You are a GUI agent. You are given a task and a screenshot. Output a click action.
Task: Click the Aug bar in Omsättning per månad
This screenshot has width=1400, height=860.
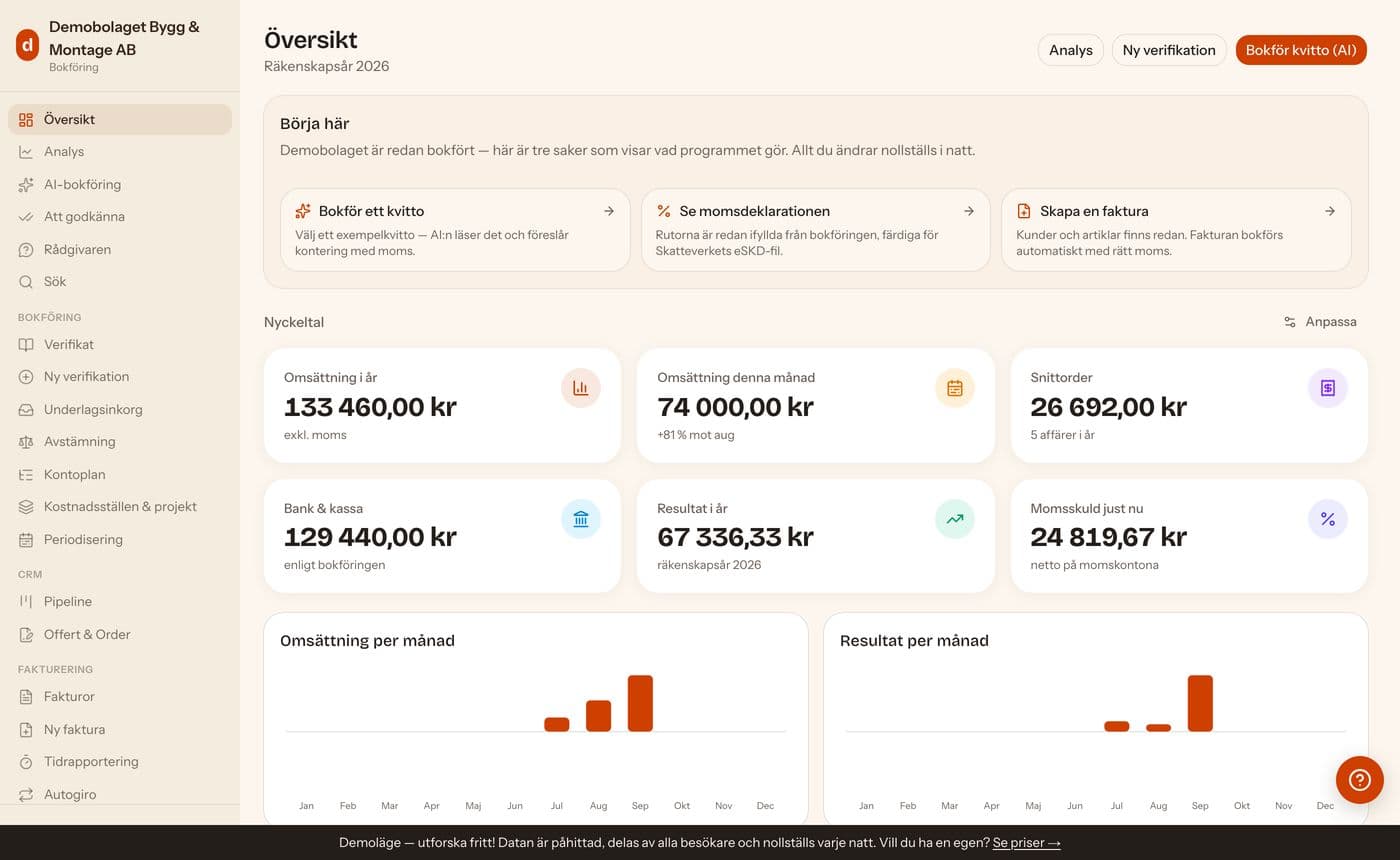click(x=598, y=716)
